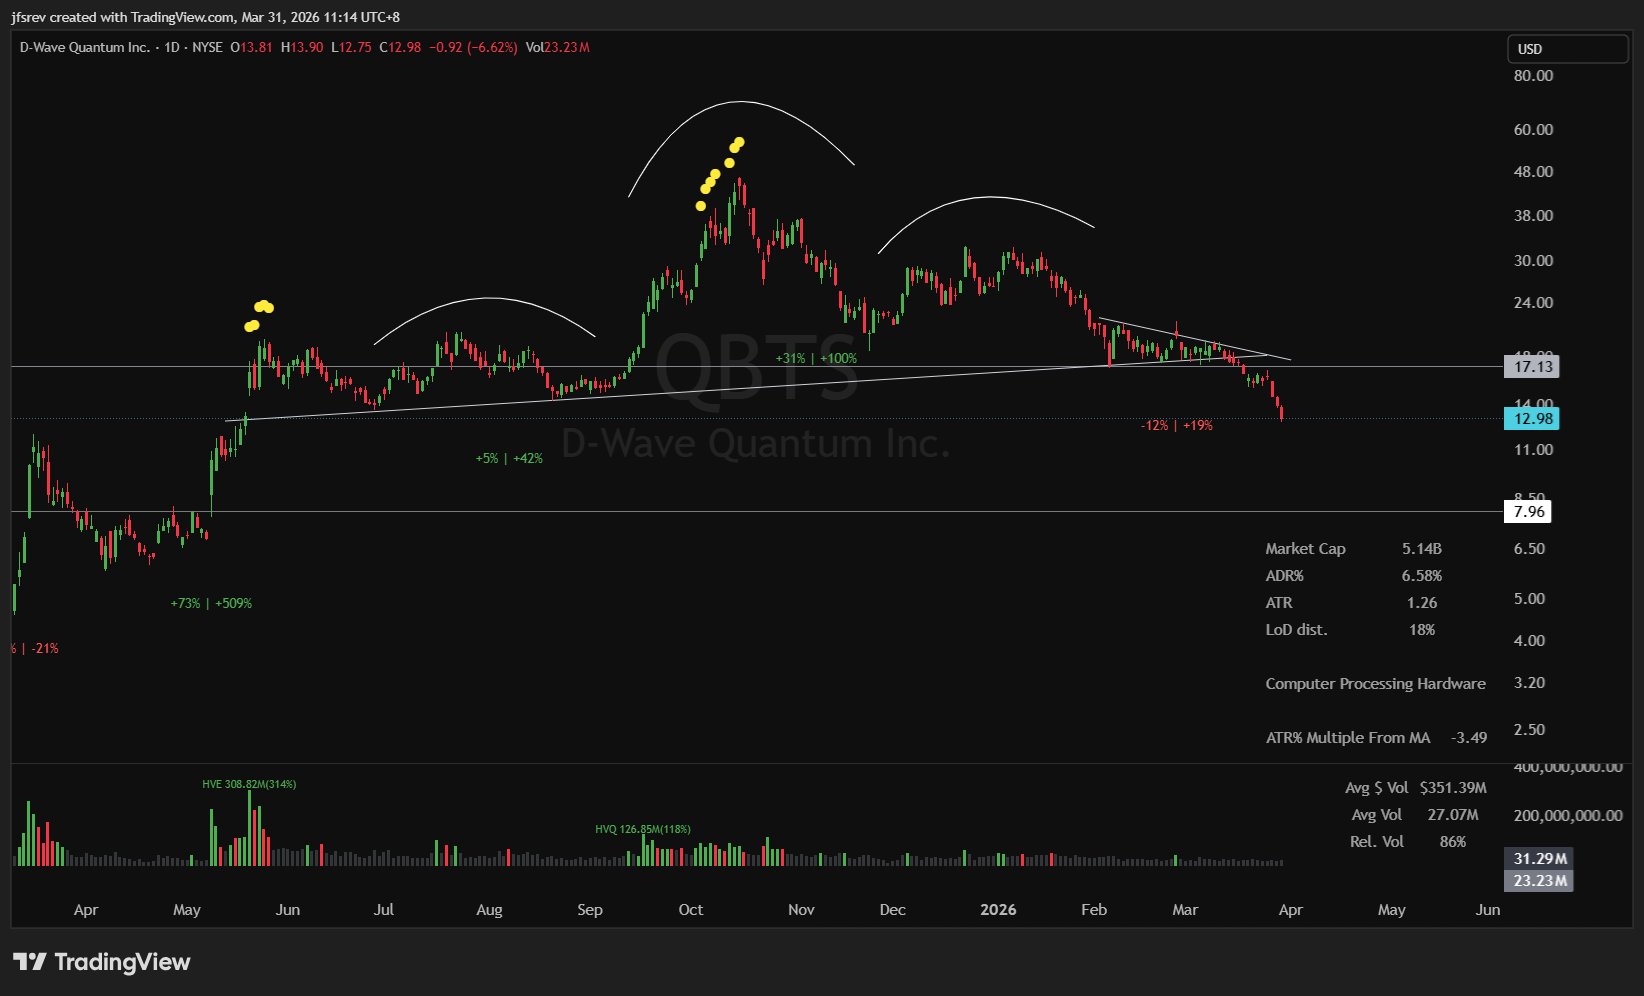Click the 2026 label on the time axis

pos(998,910)
